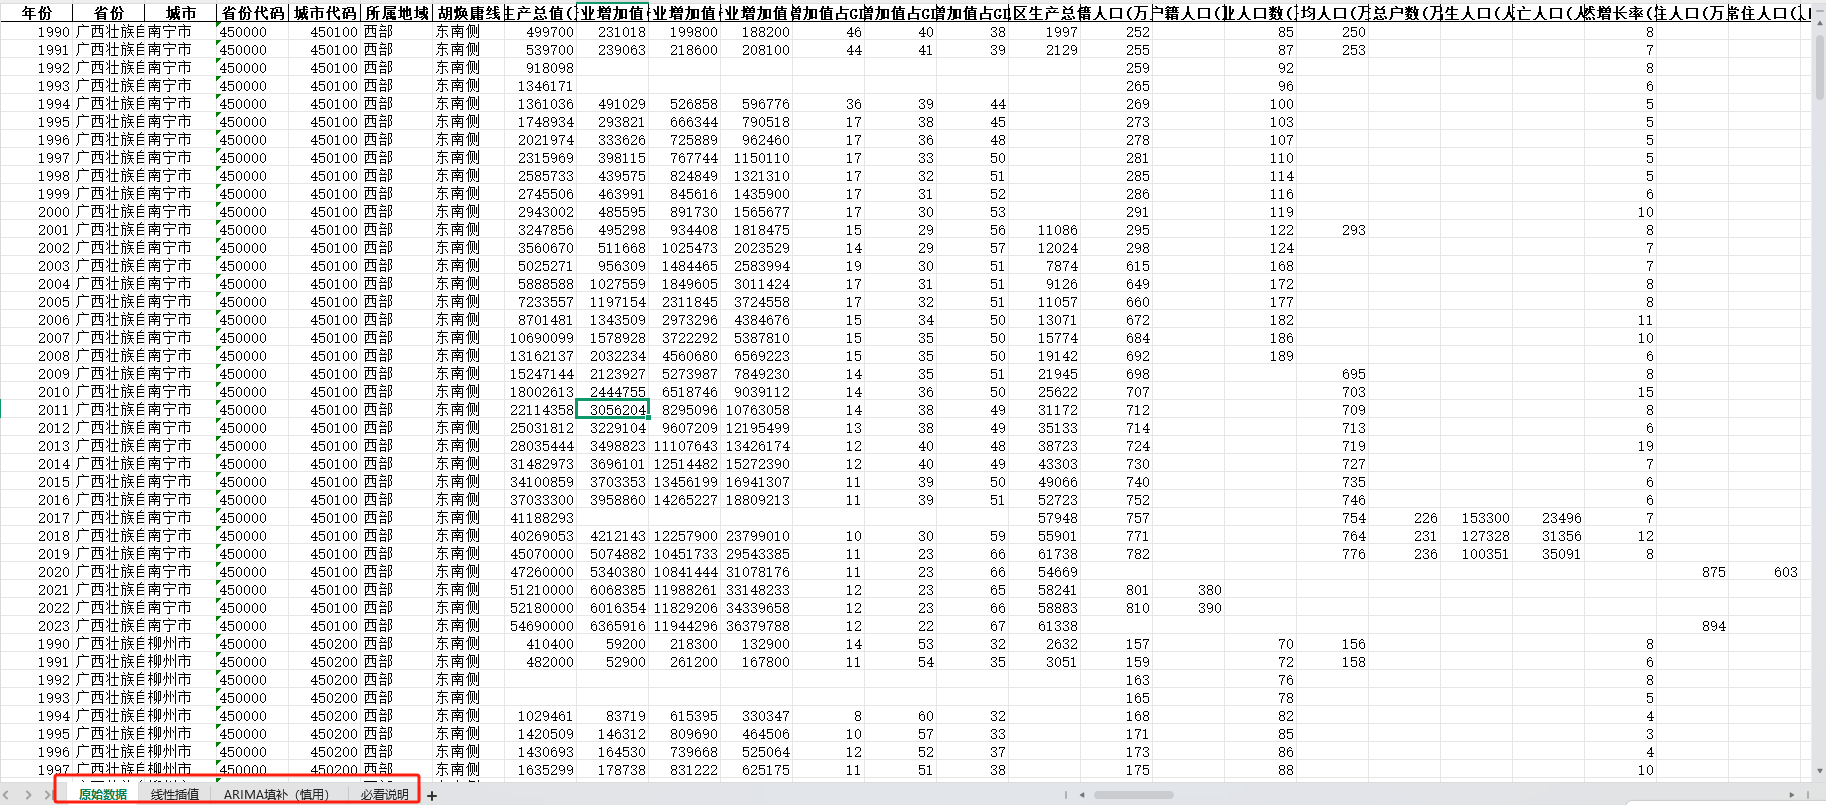The height and width of the screenshot is (805, 1826).
Task: Select cell with value 11086
Action: (1045, 230)
